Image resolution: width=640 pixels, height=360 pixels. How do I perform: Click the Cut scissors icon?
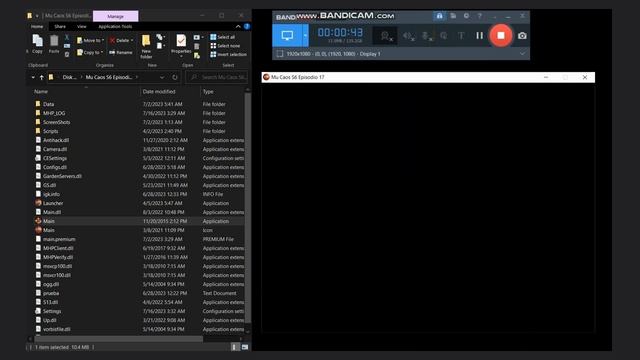click(x=67, y=38)
